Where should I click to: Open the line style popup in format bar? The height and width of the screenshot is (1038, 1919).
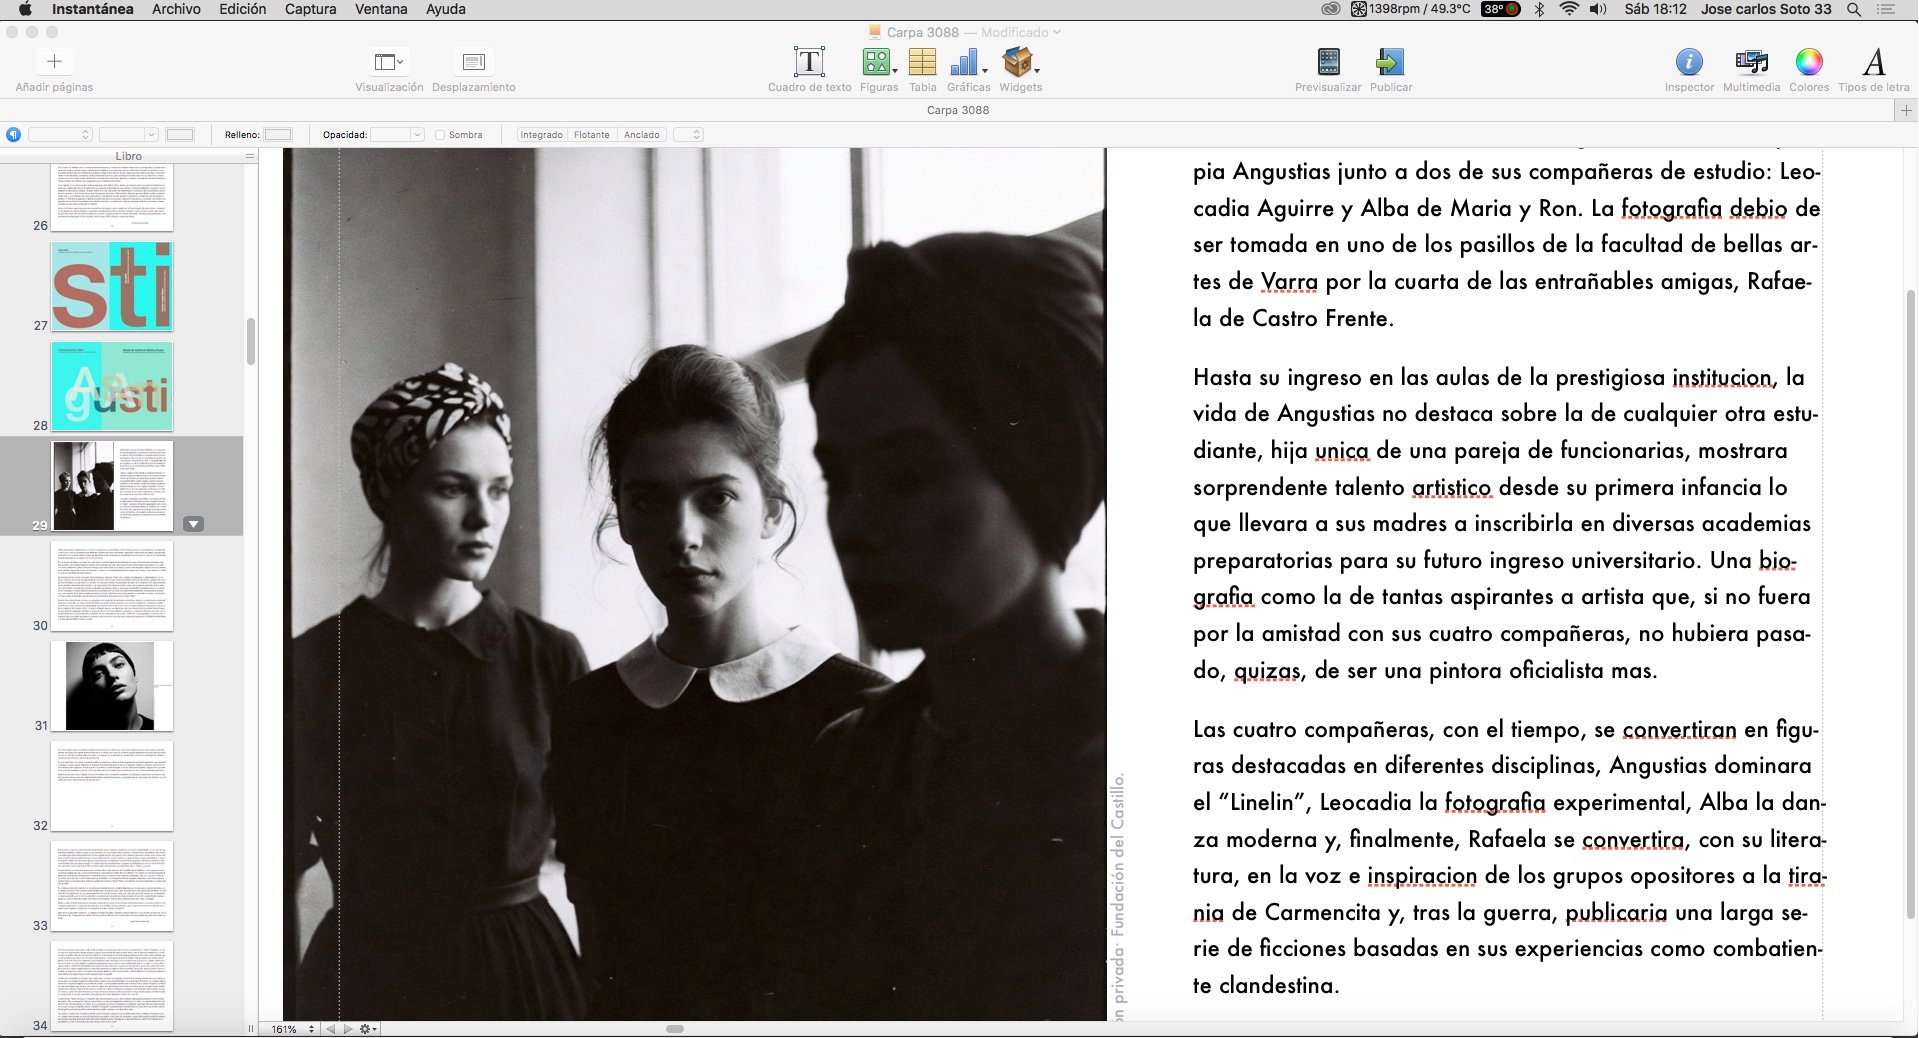(60, 135)
